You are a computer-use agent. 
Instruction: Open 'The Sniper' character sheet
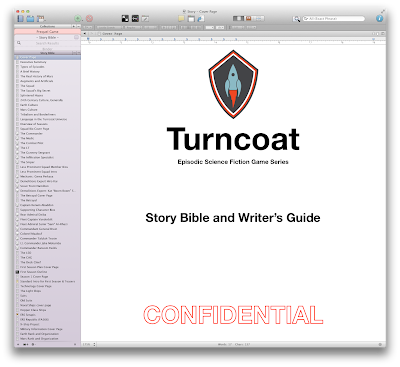click(27, 162)
